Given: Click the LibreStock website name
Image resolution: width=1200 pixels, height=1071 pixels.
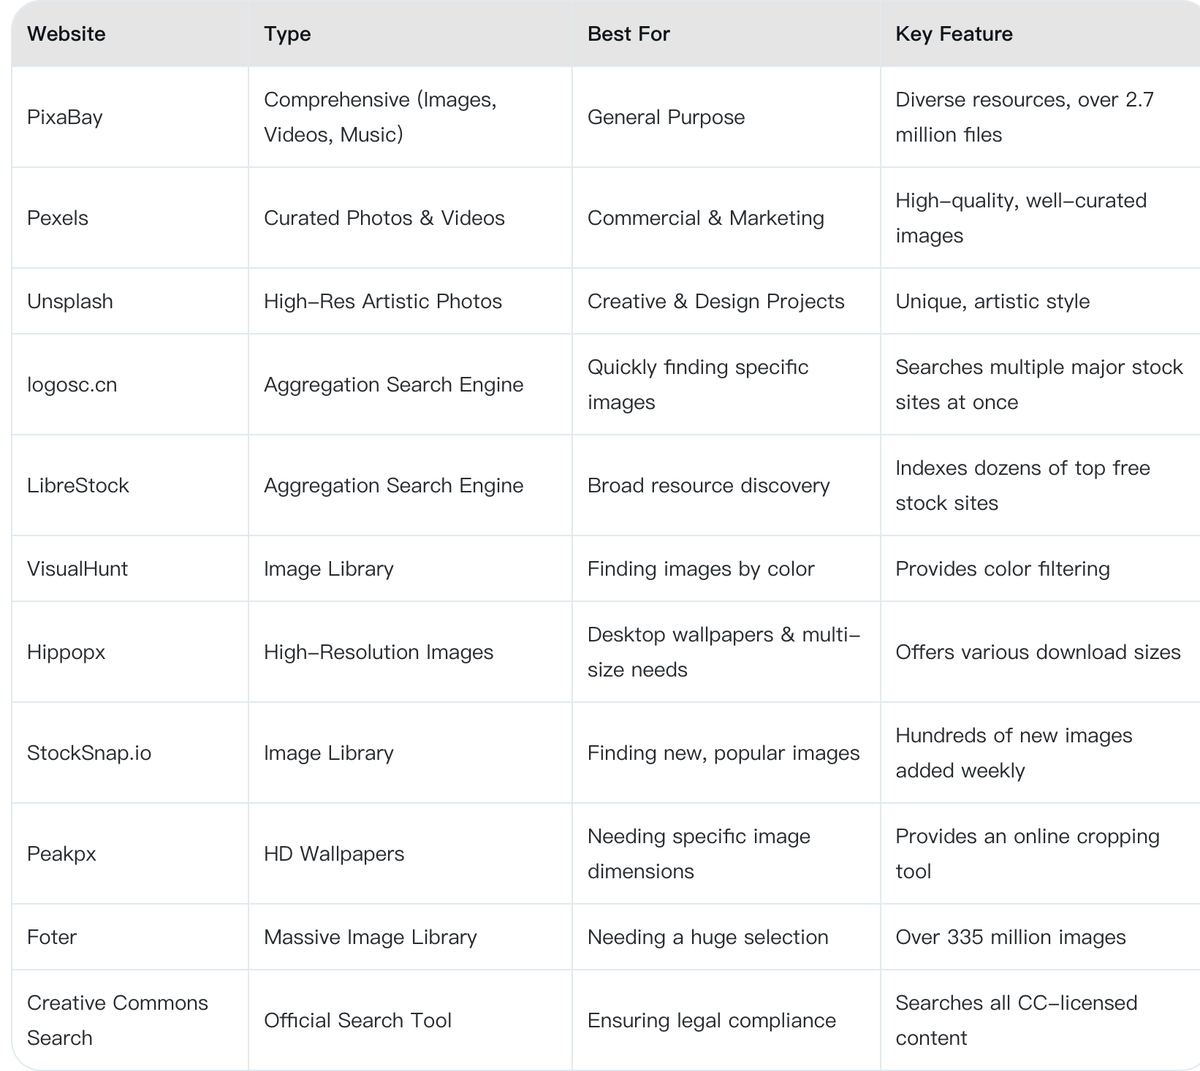Looking at the screenshot, I should [x=78, y=486].
